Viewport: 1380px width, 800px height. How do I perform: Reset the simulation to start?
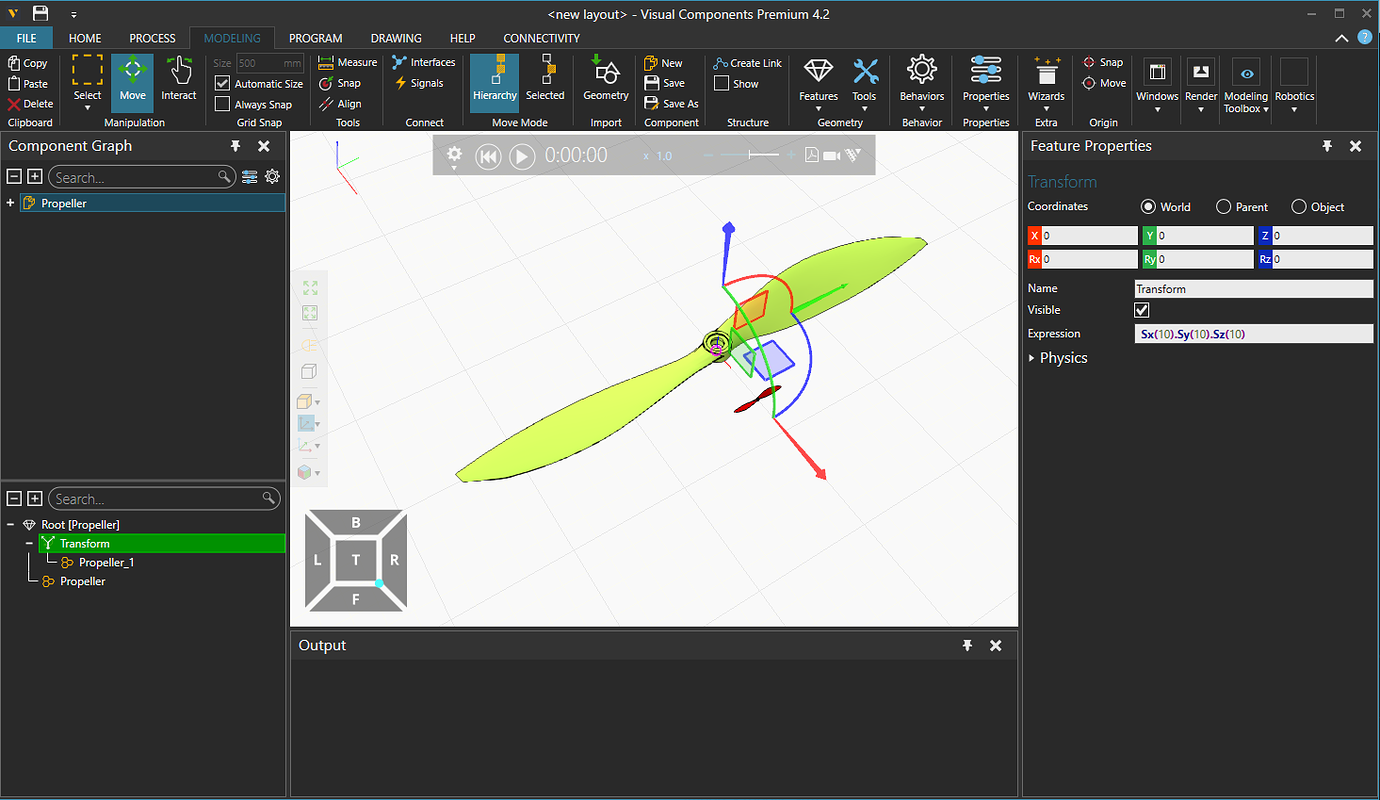487,156
